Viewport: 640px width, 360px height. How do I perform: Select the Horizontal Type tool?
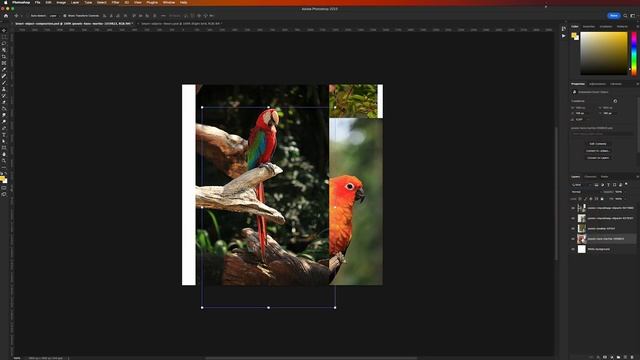(x=4, y=135)
